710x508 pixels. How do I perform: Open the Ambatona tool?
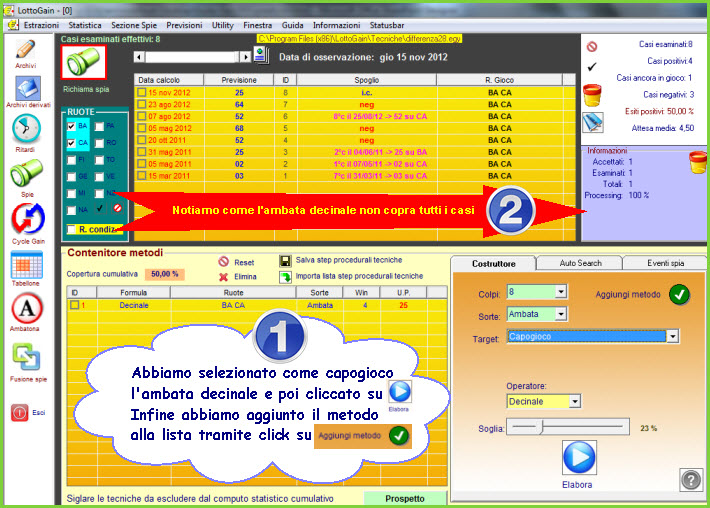coord(27,308)
